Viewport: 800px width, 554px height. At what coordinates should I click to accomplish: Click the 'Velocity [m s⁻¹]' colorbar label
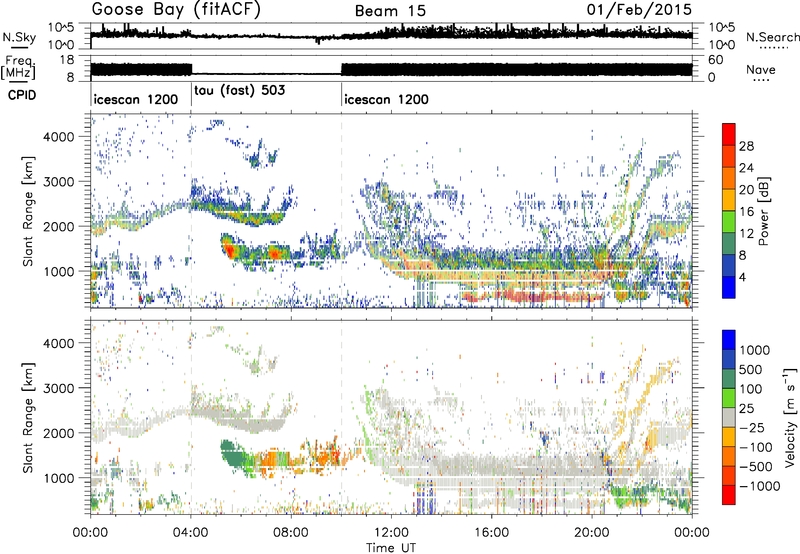tap(790, 417)
